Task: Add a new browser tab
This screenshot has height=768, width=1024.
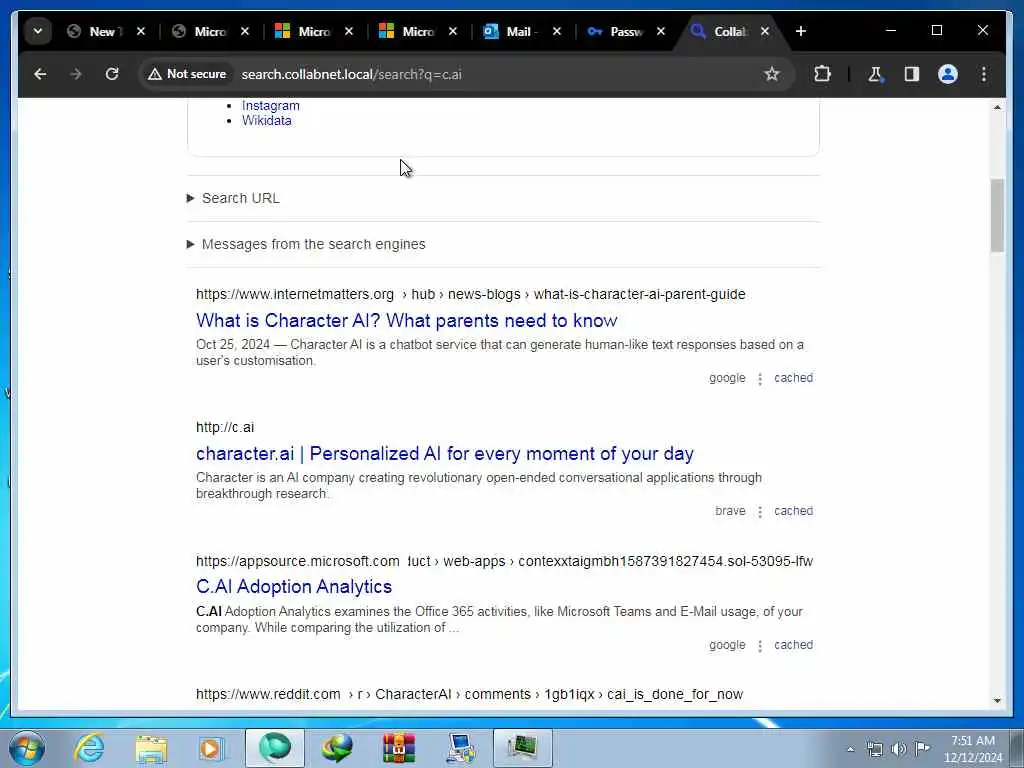Action: (801, 31)
